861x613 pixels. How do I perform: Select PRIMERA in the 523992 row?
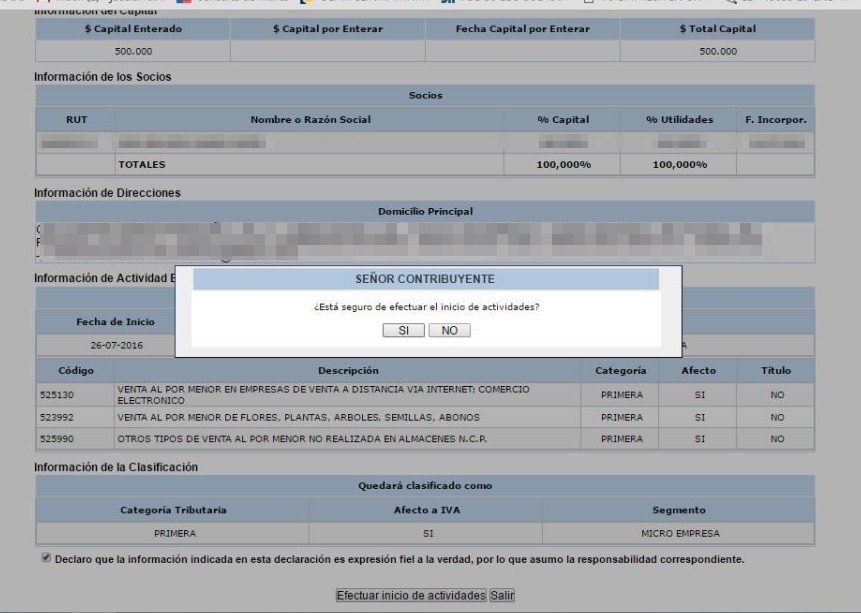622,417
